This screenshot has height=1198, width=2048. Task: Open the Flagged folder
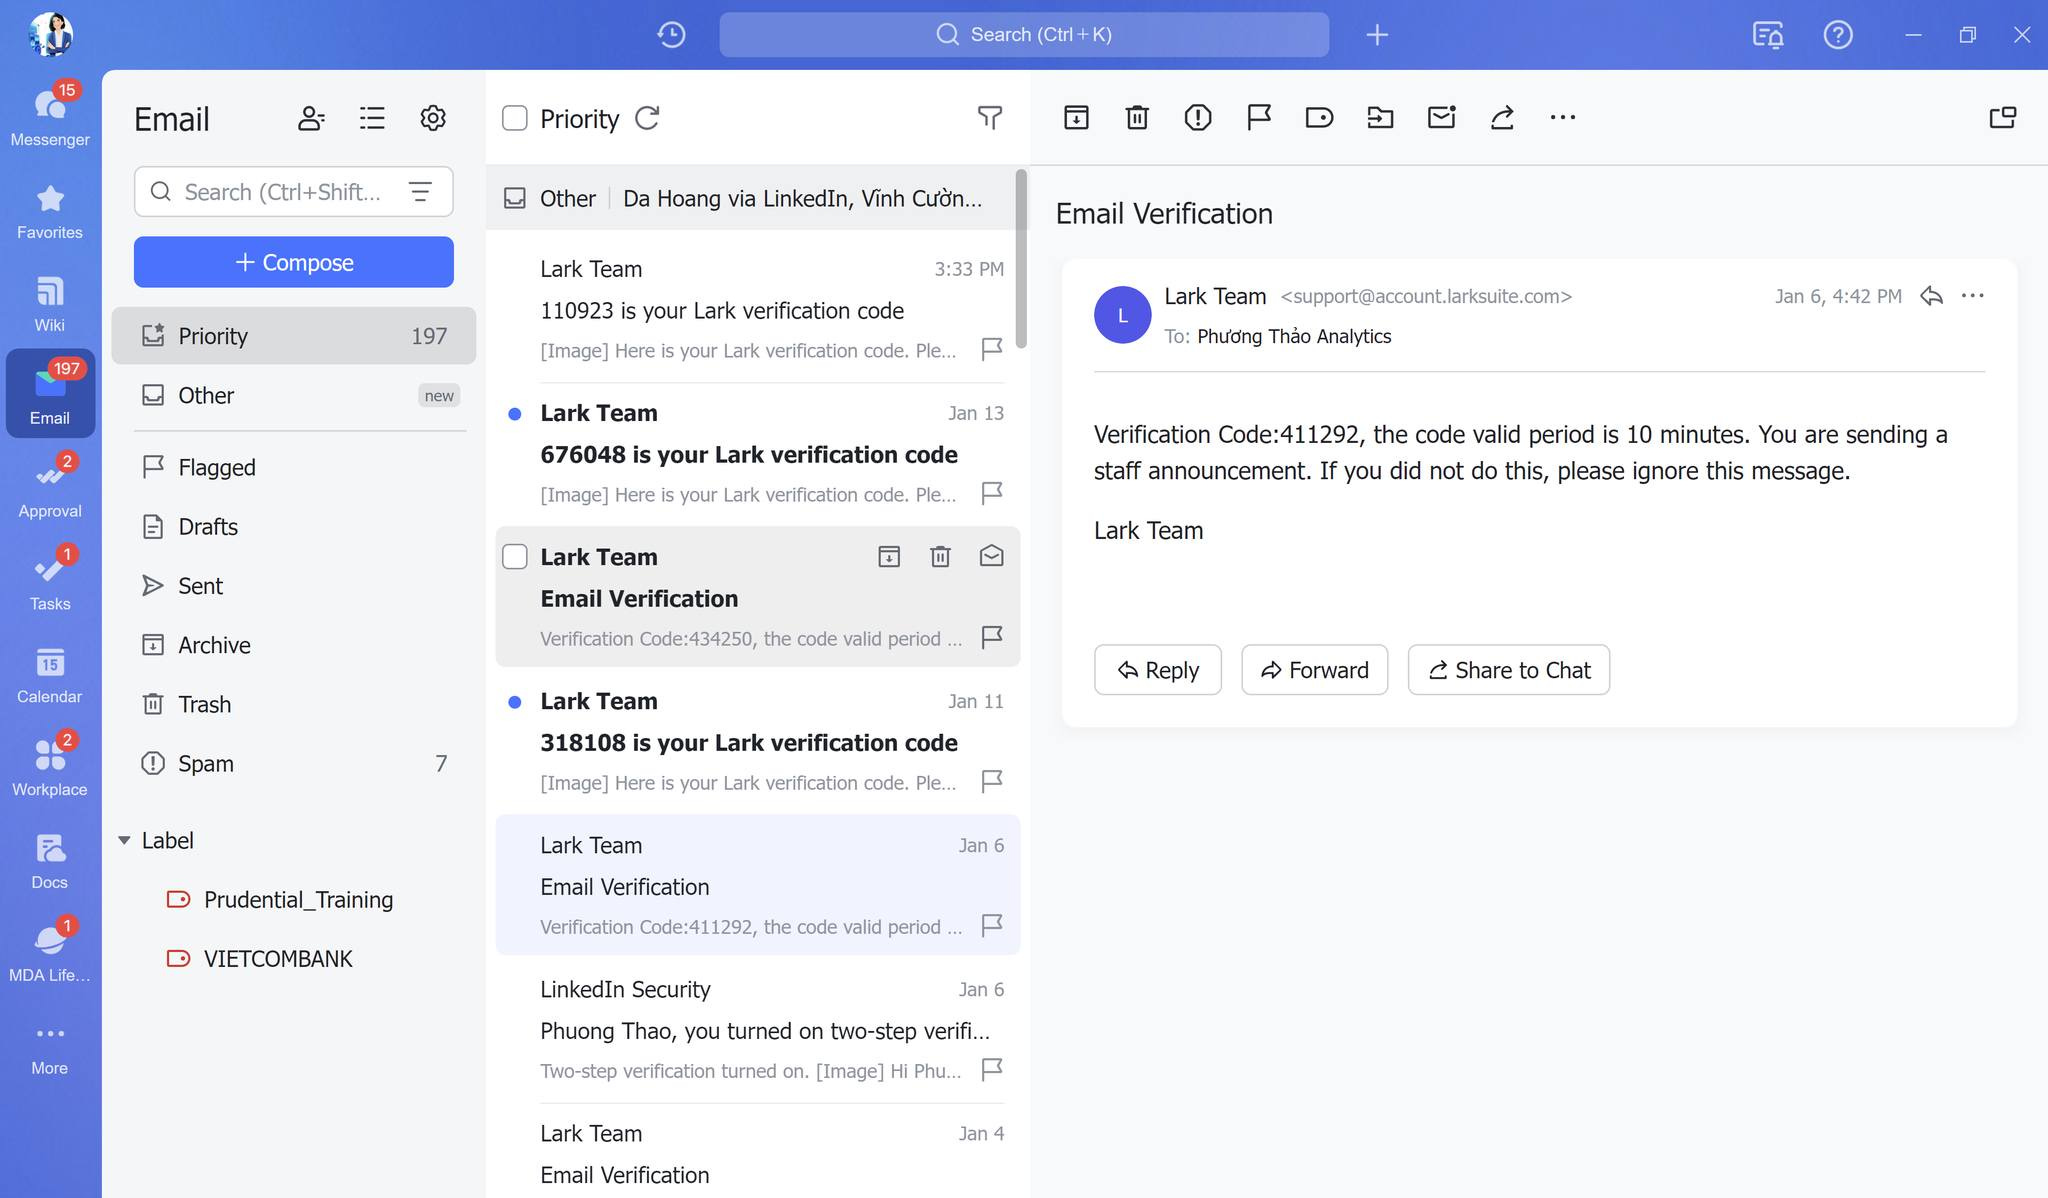(294, 467)
